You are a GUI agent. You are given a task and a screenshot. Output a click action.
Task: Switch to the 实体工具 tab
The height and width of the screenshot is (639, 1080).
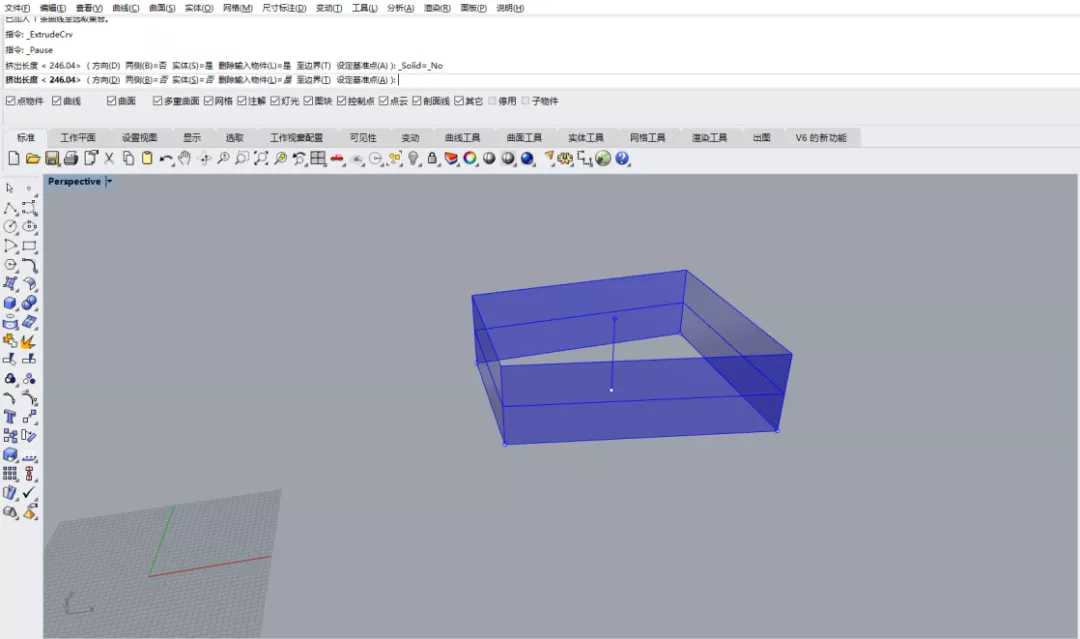pyautogui.click(x=586, y=138)
